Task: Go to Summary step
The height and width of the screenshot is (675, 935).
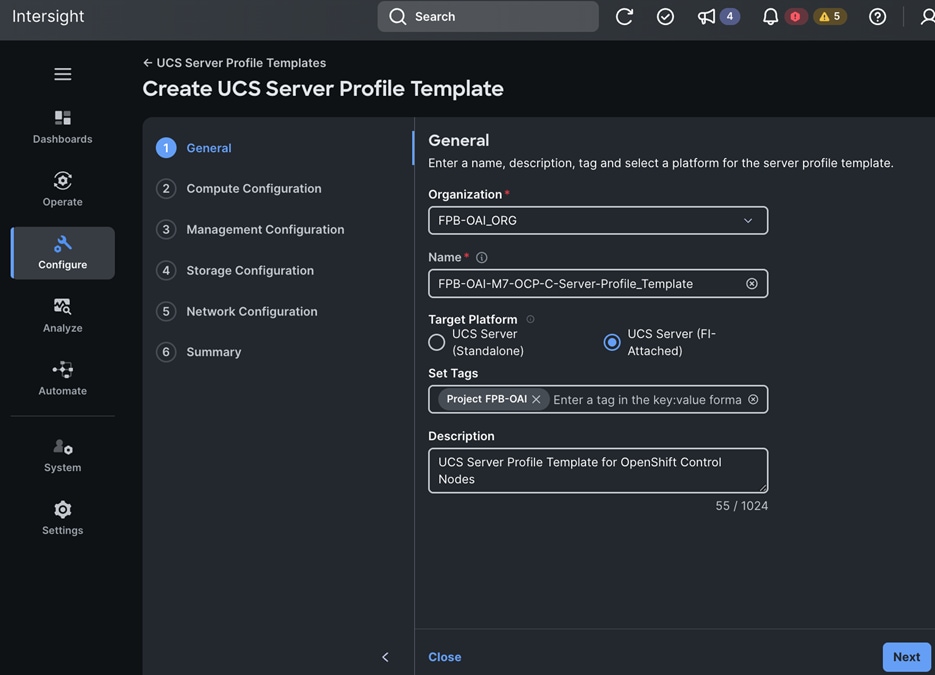Action: pos(199,352)
